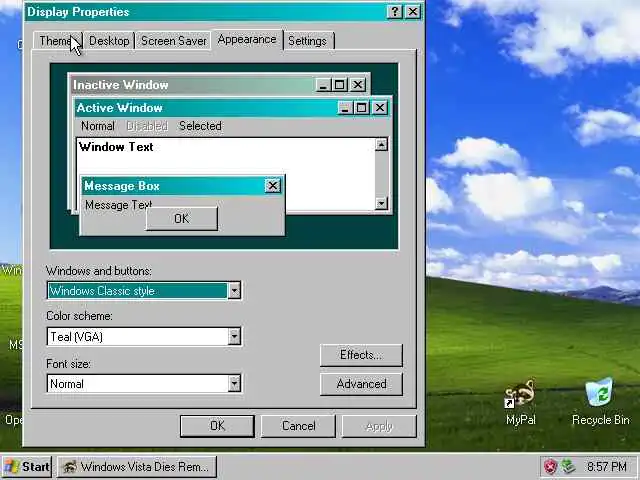Click the Selected preview menu item
This screenshot has width=640, height=480.
point(200,126)
